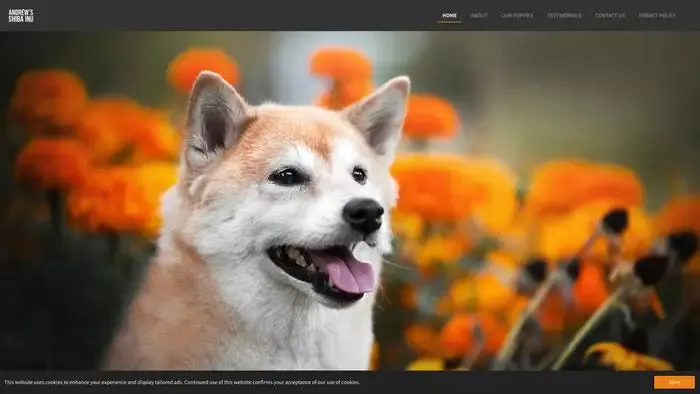
Task: Click the cookie notice text
Action: tap(182, 382)
